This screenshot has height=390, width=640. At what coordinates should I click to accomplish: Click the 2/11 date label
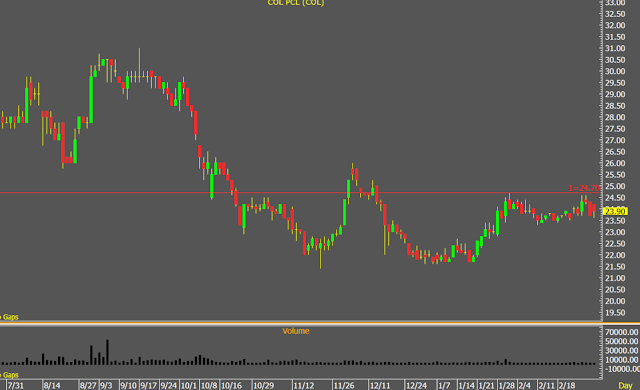(x=547, y=386)
